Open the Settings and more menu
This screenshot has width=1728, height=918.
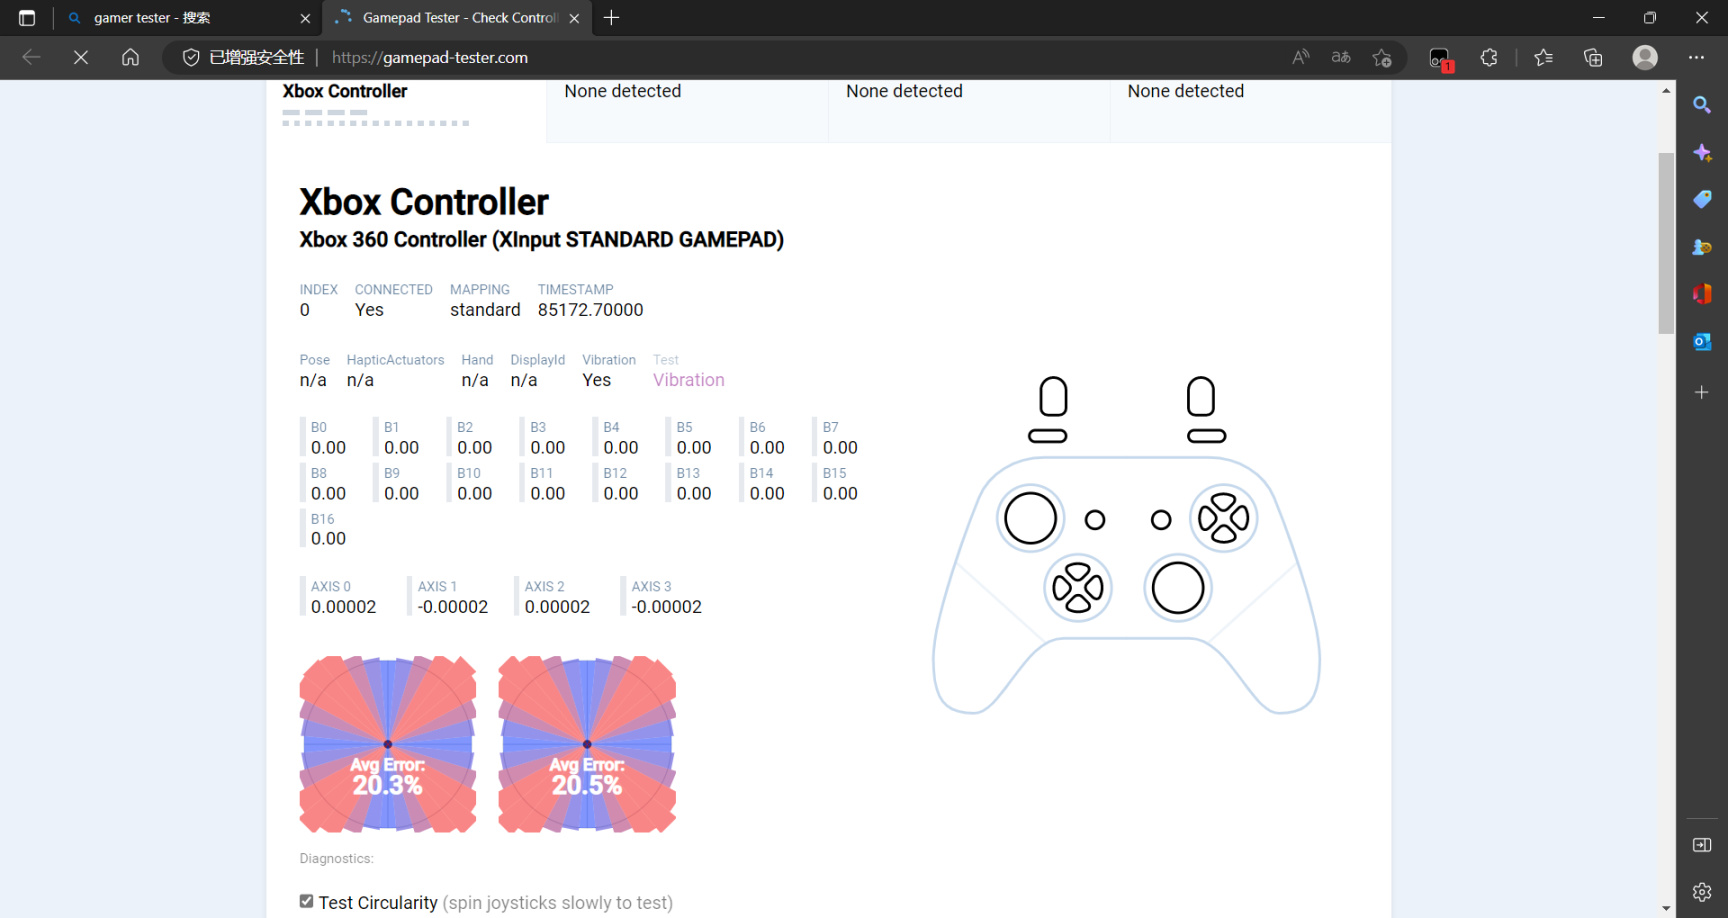(x=1697, y=58)
